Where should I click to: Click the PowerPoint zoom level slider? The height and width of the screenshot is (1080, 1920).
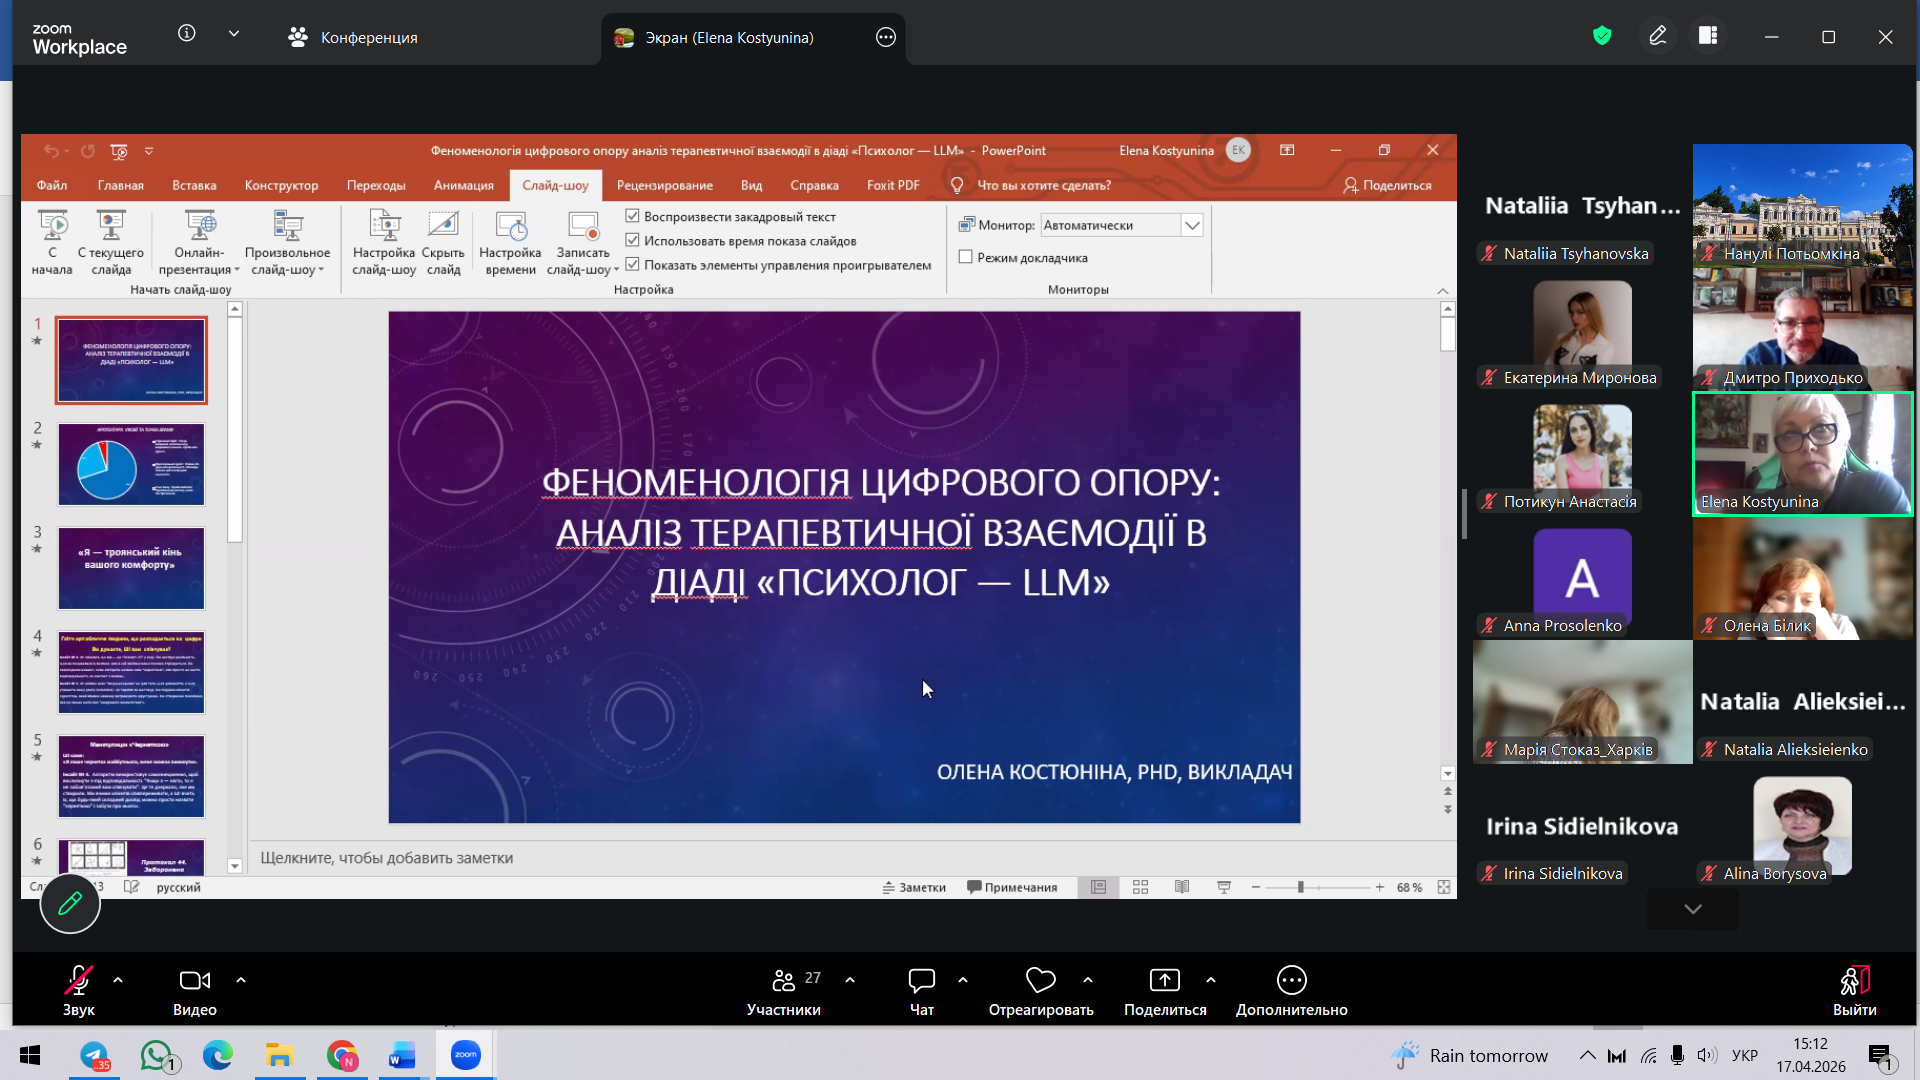(x=1300, y=887)
